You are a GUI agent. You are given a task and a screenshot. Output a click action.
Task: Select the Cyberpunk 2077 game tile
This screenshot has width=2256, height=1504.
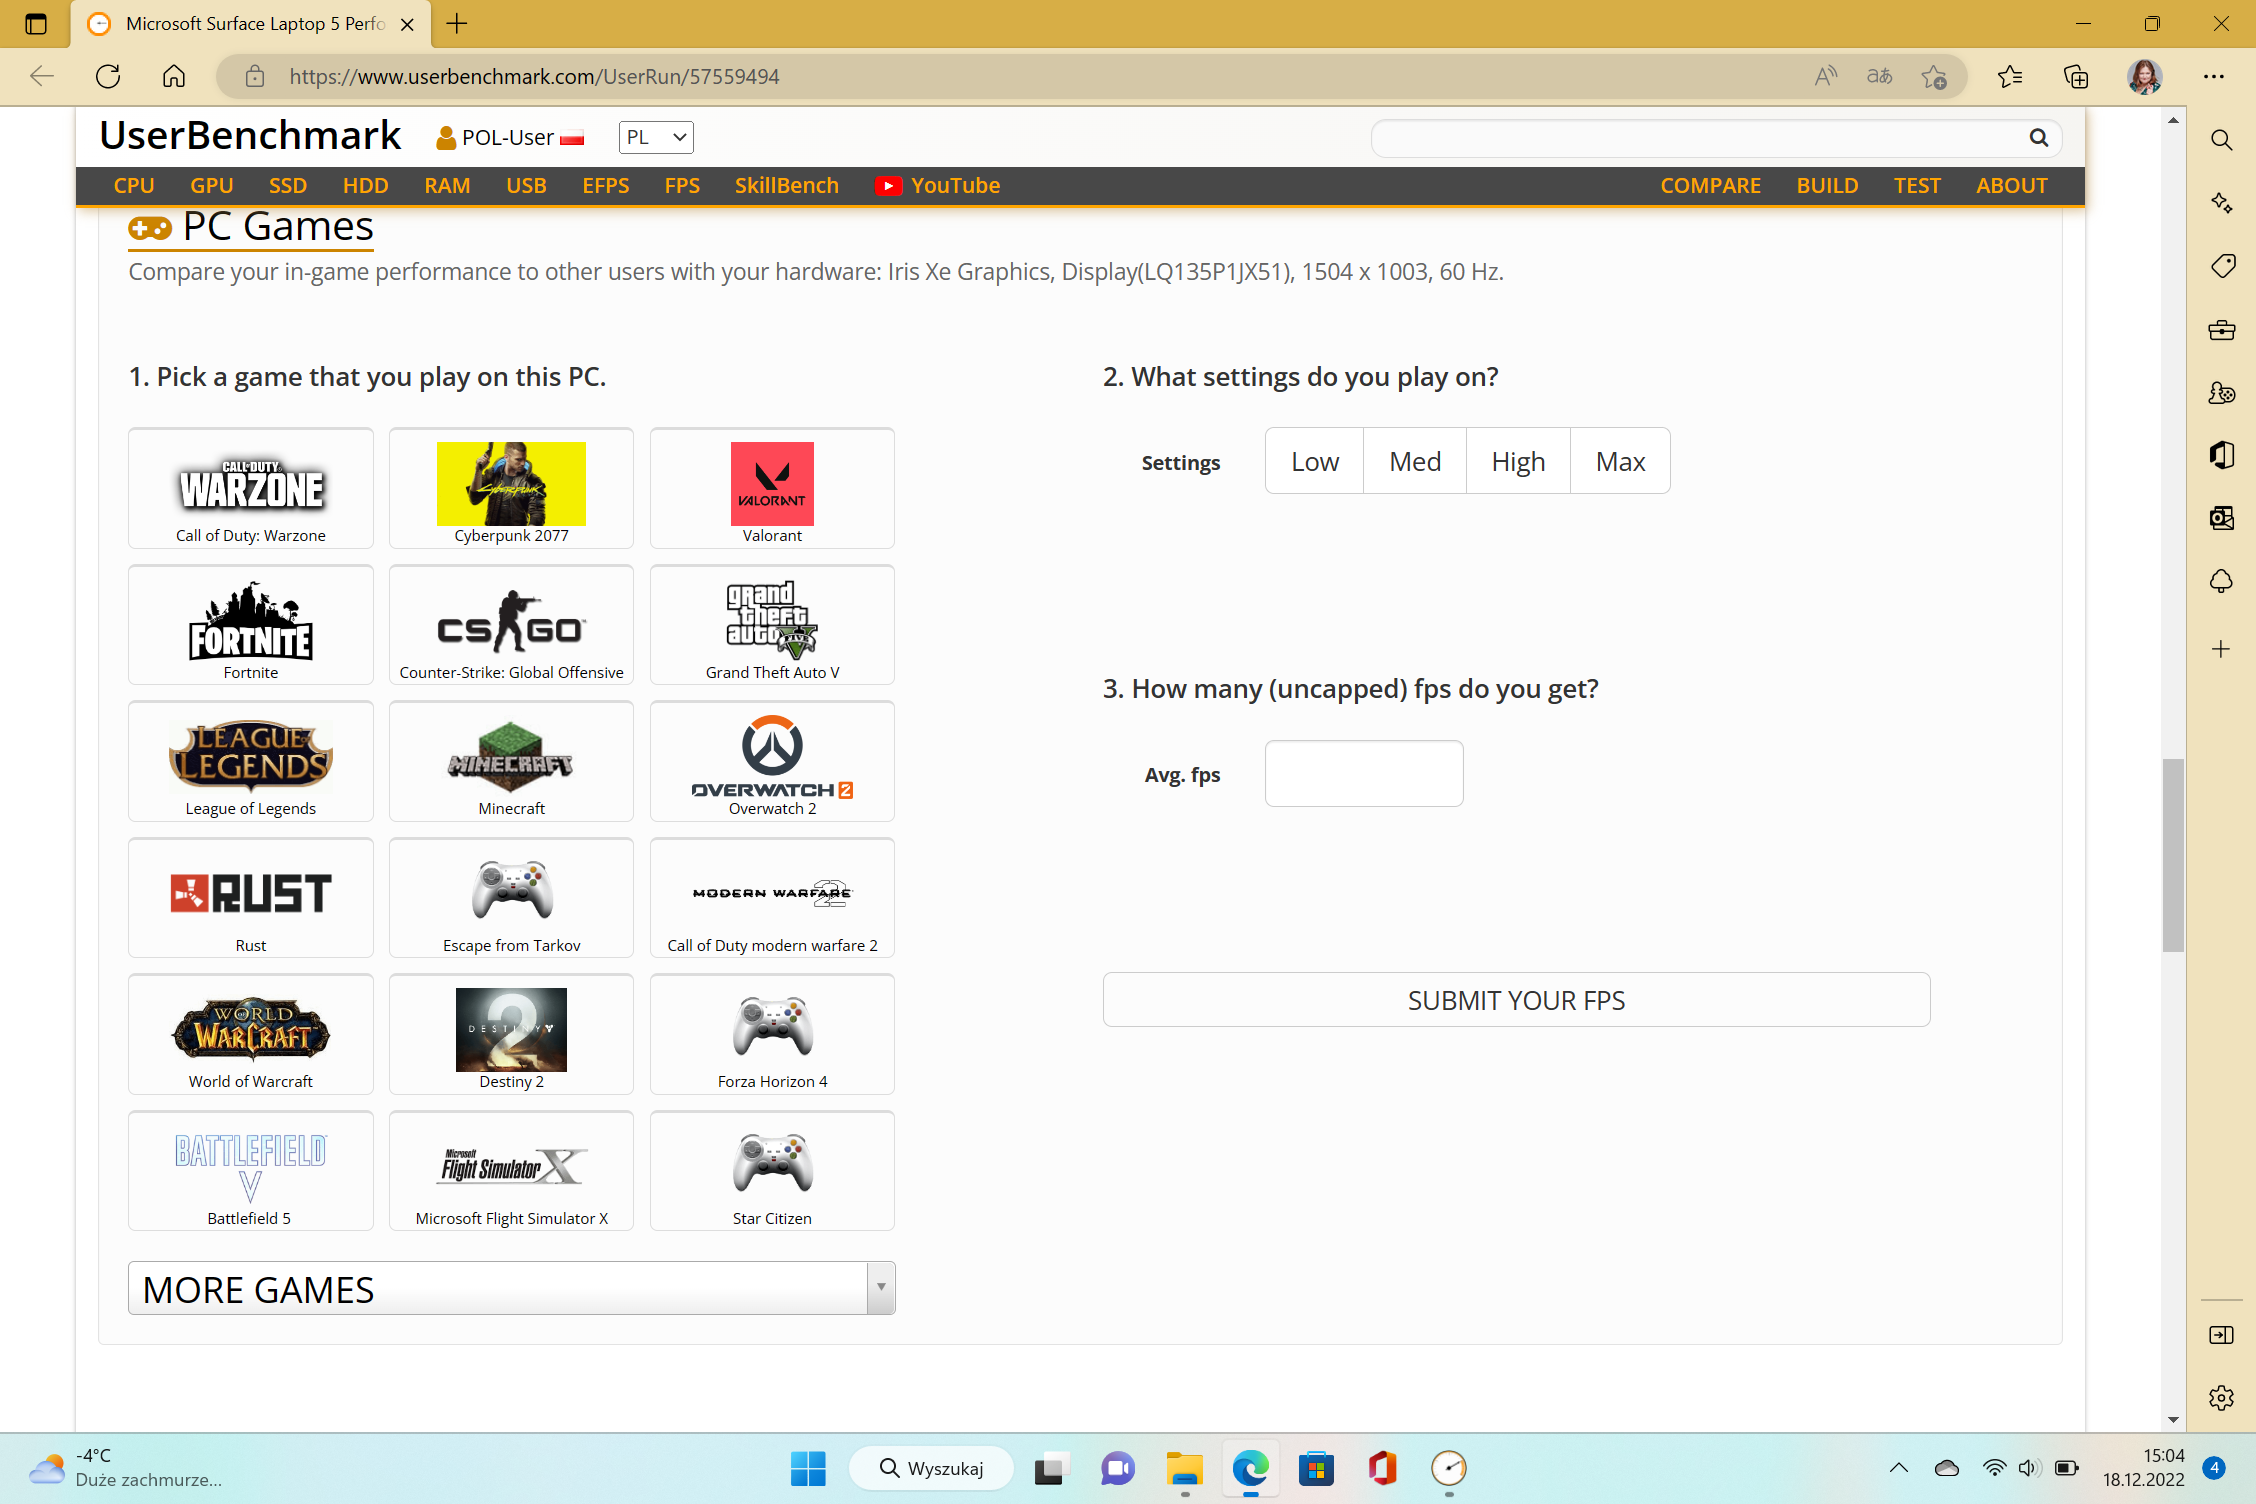pos(512,489)
